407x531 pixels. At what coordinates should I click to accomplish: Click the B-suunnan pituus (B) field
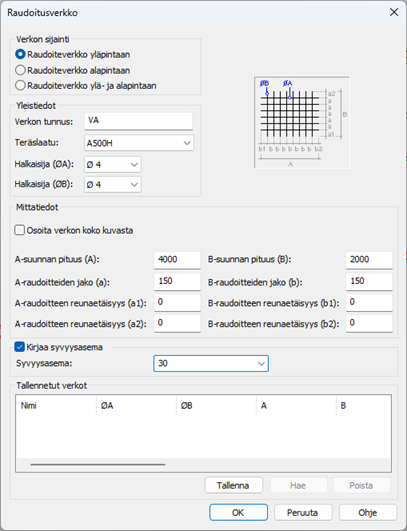[369, 260]
